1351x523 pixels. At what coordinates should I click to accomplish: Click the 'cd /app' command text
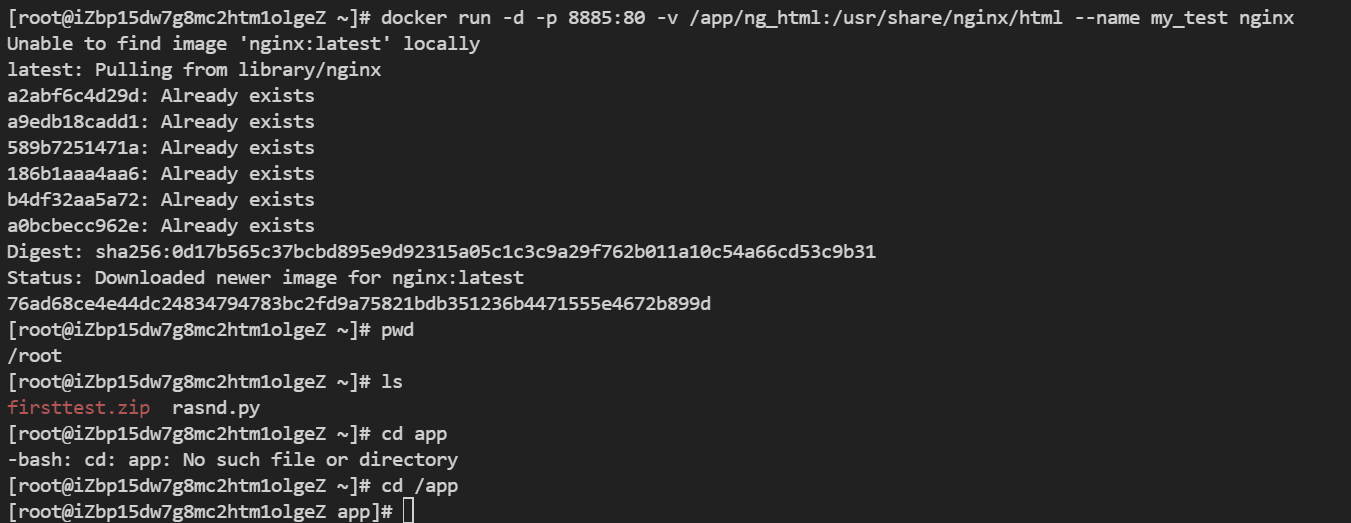(x=420, y=485)
